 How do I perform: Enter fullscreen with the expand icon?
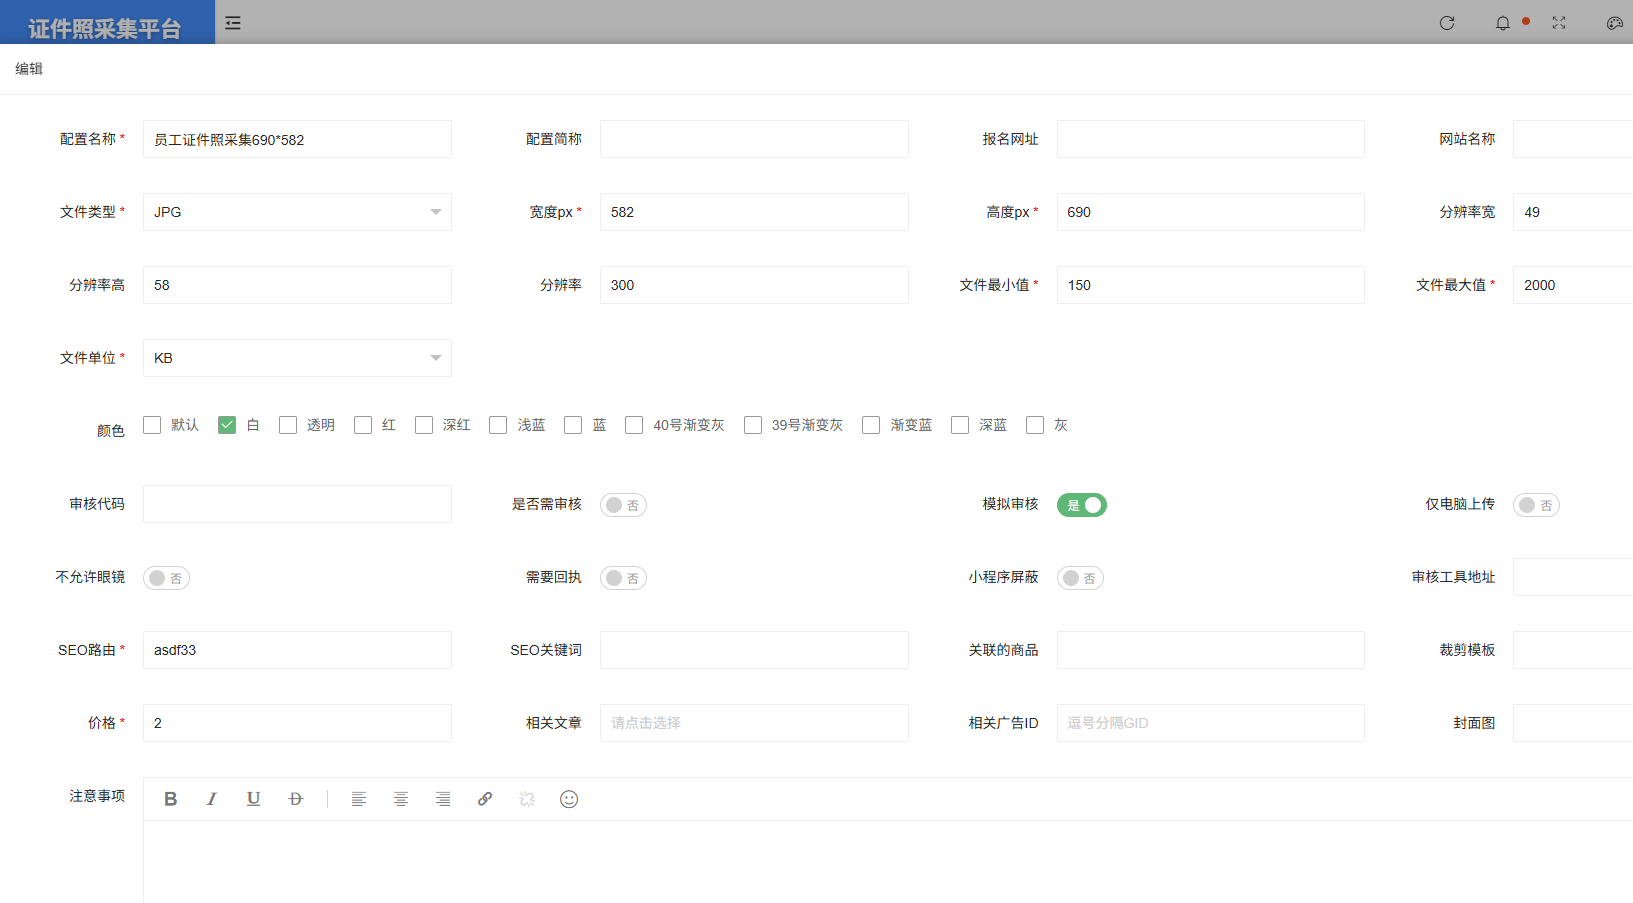[1559, 23]
